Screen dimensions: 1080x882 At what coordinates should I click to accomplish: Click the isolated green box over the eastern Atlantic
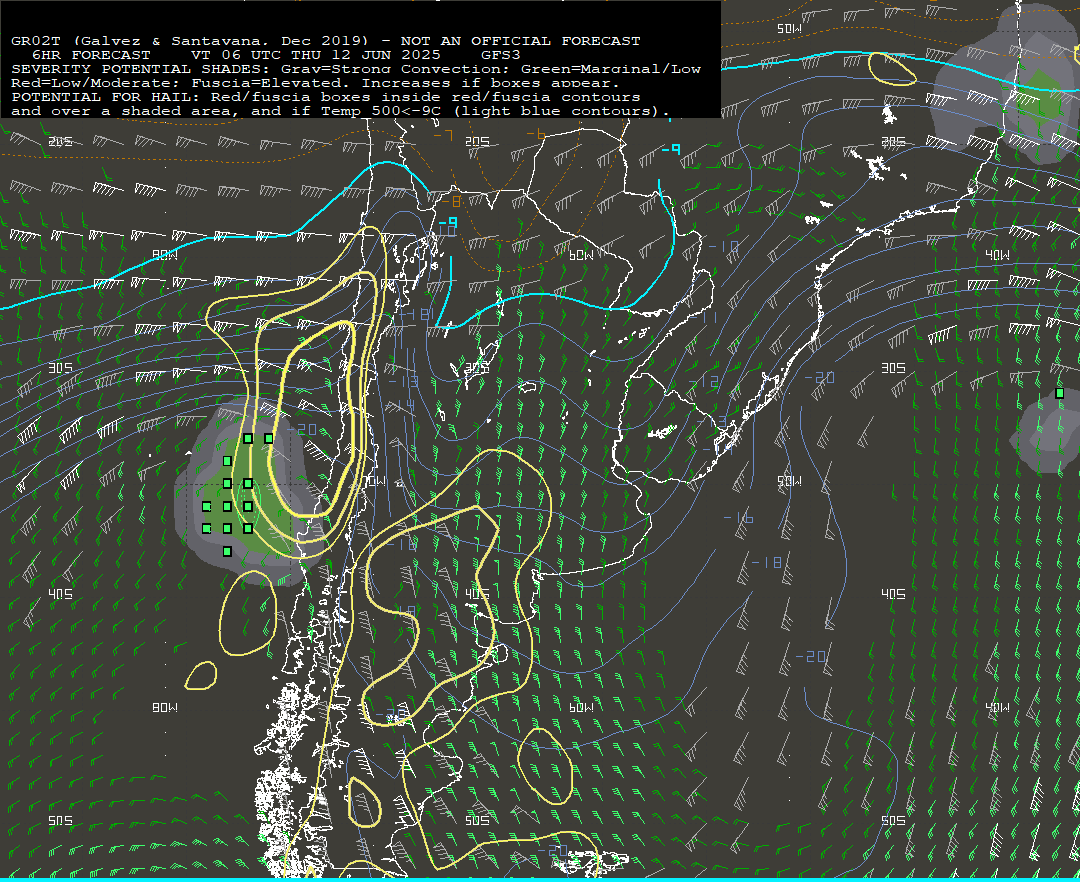coord(1059,393)
